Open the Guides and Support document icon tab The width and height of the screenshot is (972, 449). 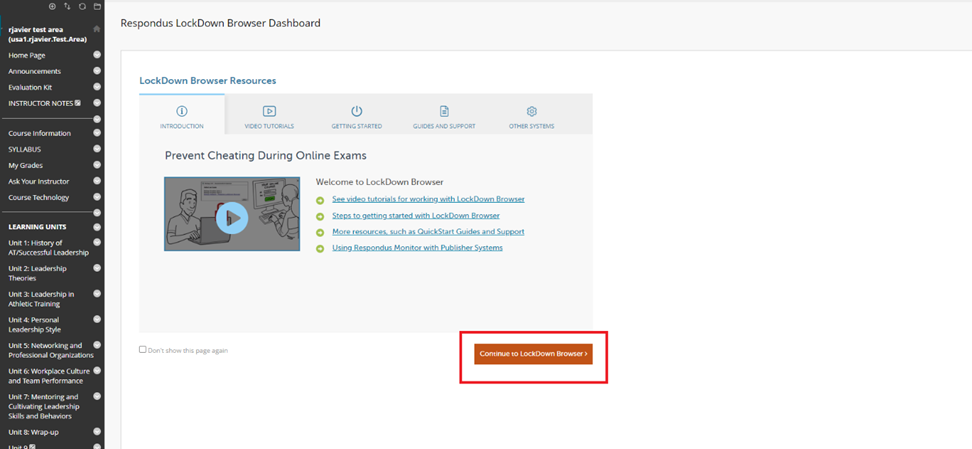pyautogui.click(x=444, y=115)
